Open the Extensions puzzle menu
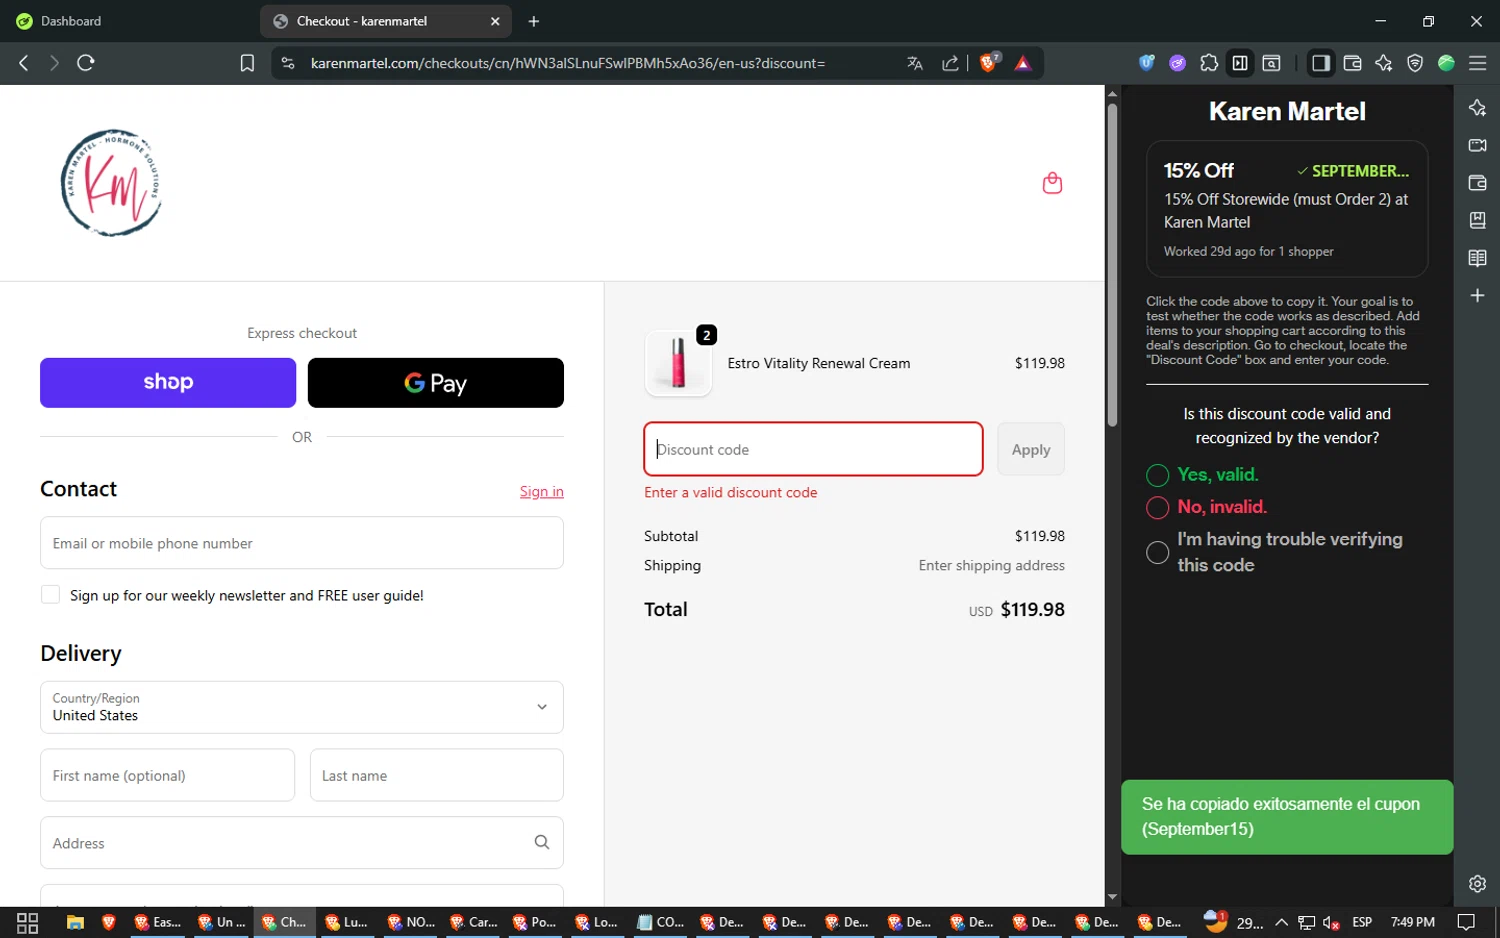 click(1209, 63)
